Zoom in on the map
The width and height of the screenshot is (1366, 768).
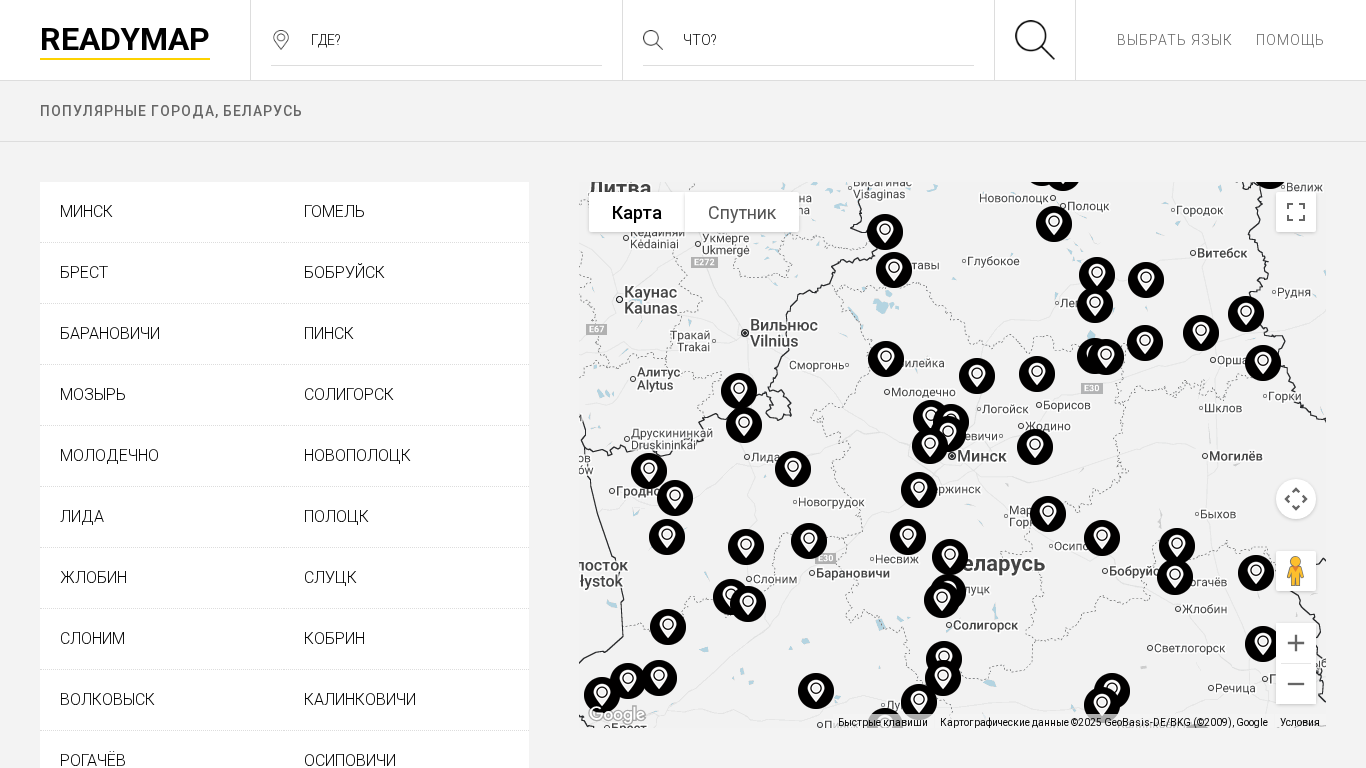point(1296,643)
